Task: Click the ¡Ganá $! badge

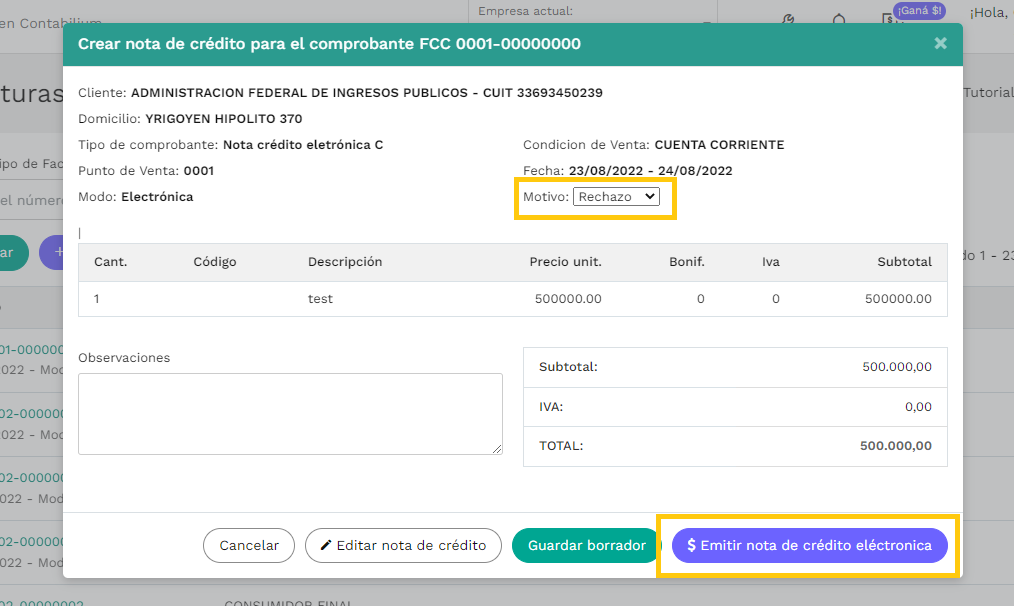Action: (920, 10)
